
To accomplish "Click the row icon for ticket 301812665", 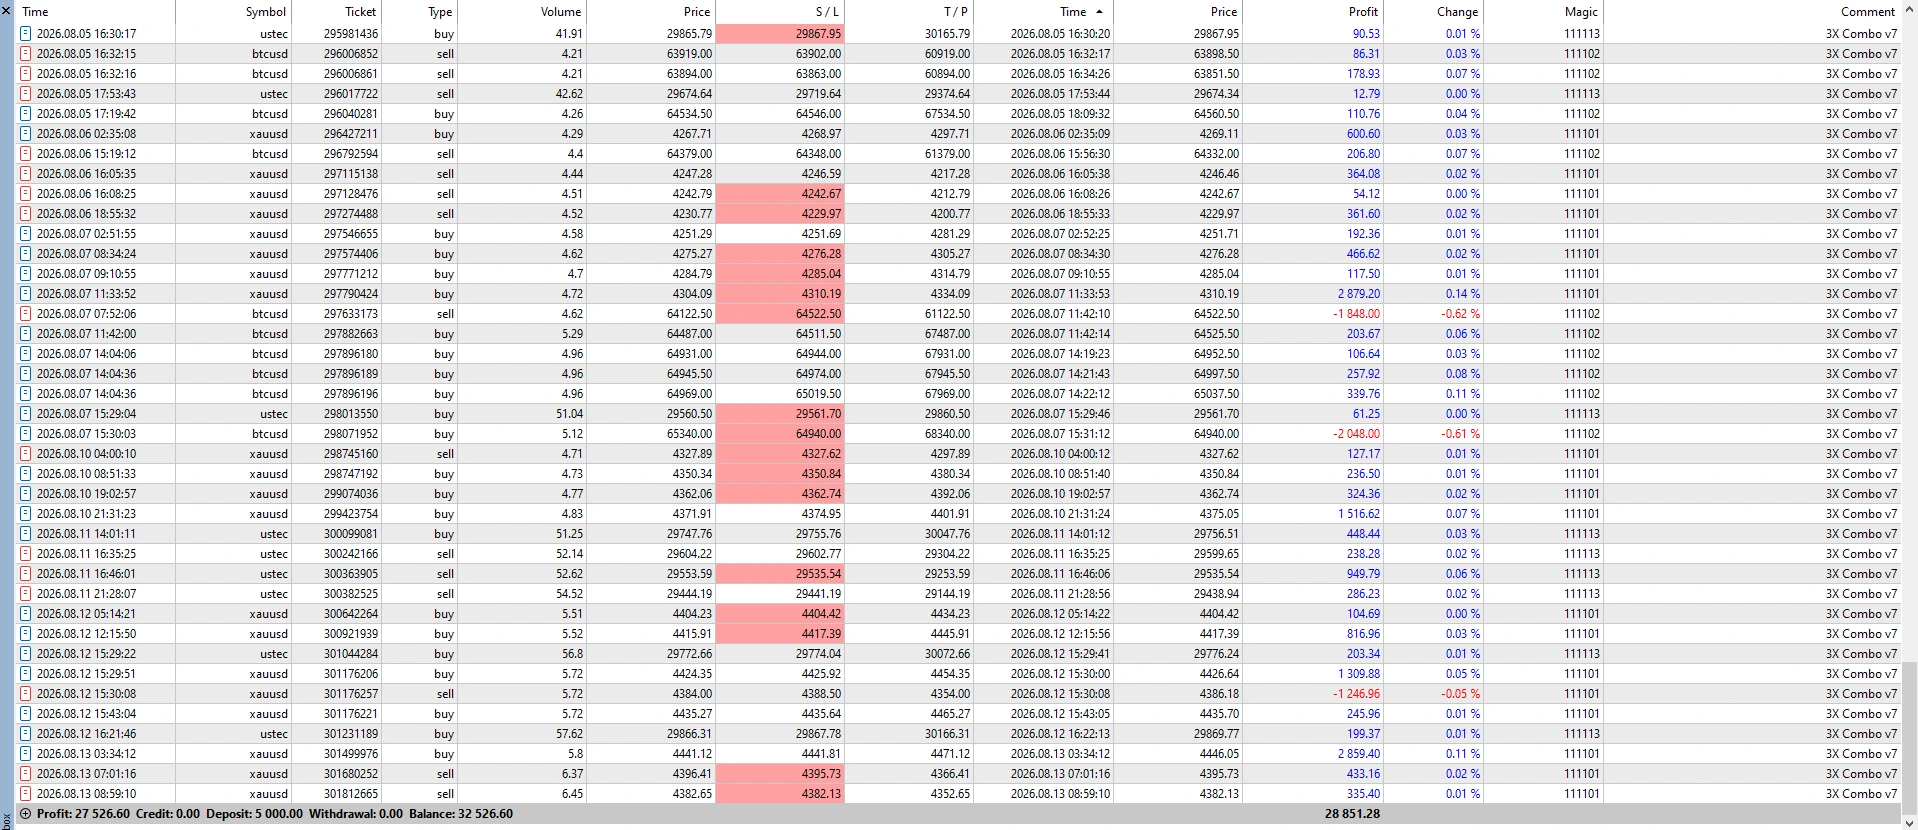I will pyautogui.click(x=26, y=794).
